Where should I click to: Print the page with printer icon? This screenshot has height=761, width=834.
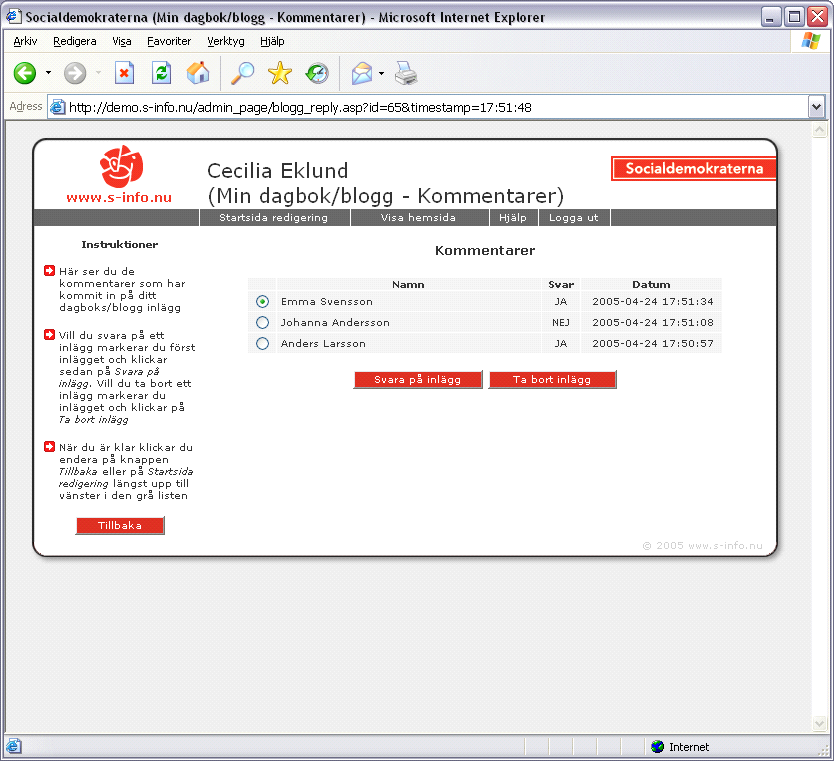tap(406, 73)
